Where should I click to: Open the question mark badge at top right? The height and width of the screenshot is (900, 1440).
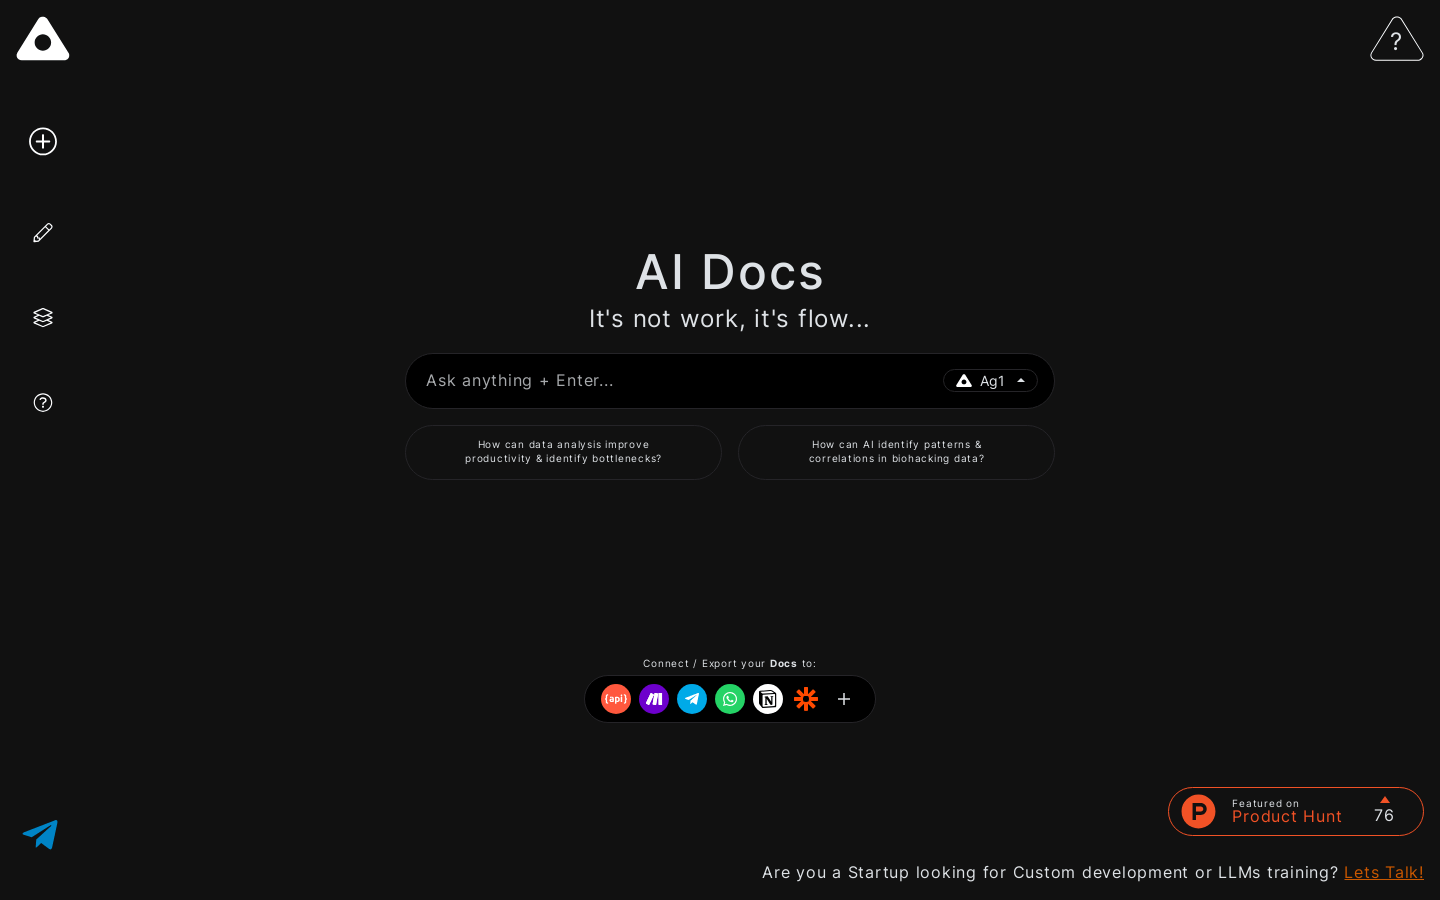click(x=1396, y=39)
